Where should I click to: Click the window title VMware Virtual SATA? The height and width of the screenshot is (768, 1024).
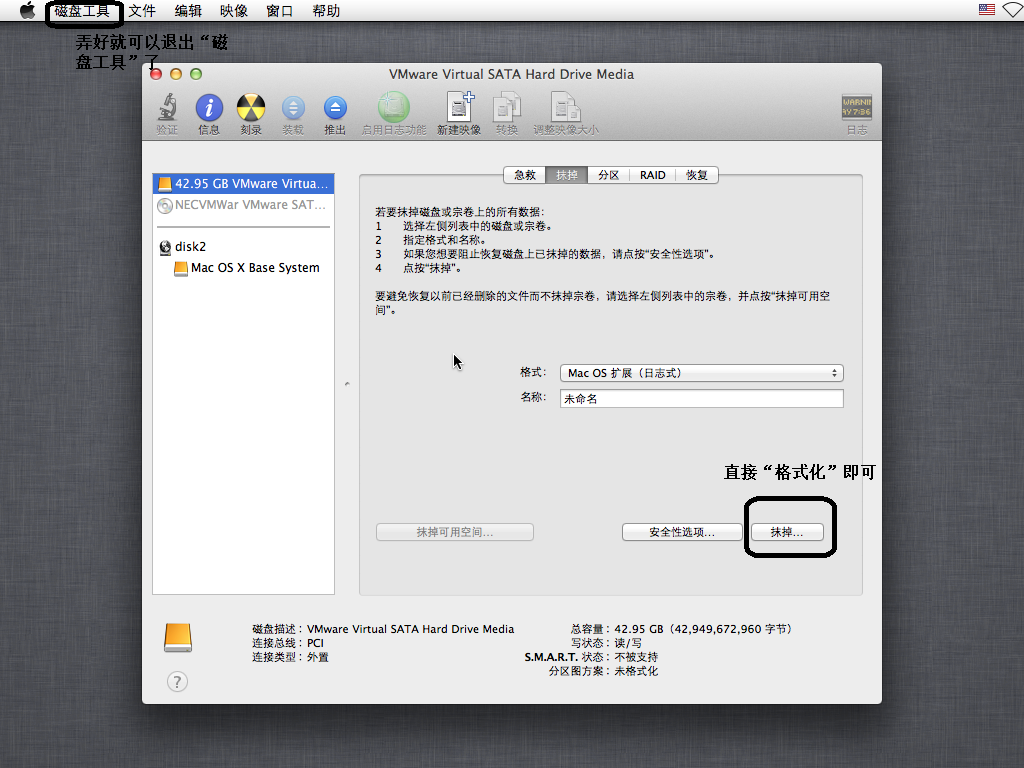[511, 74]
